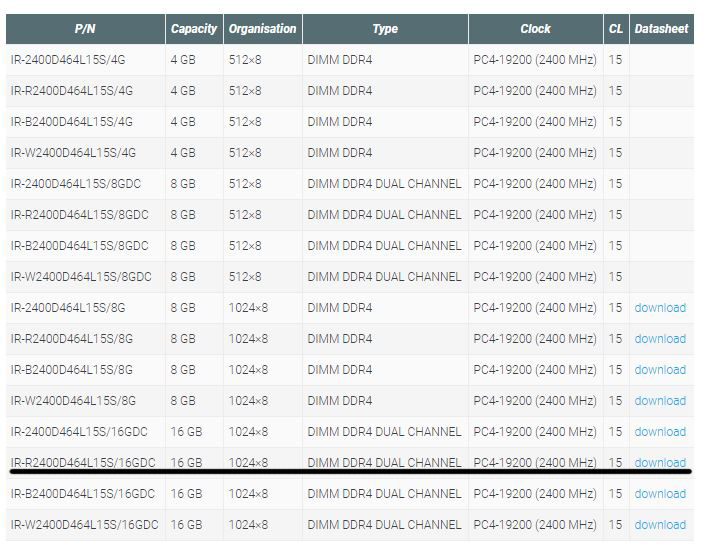Screen dimensions: 711x551
Task: Select part number IR-2400D464L15S/4G
Action: pos(68,60)
